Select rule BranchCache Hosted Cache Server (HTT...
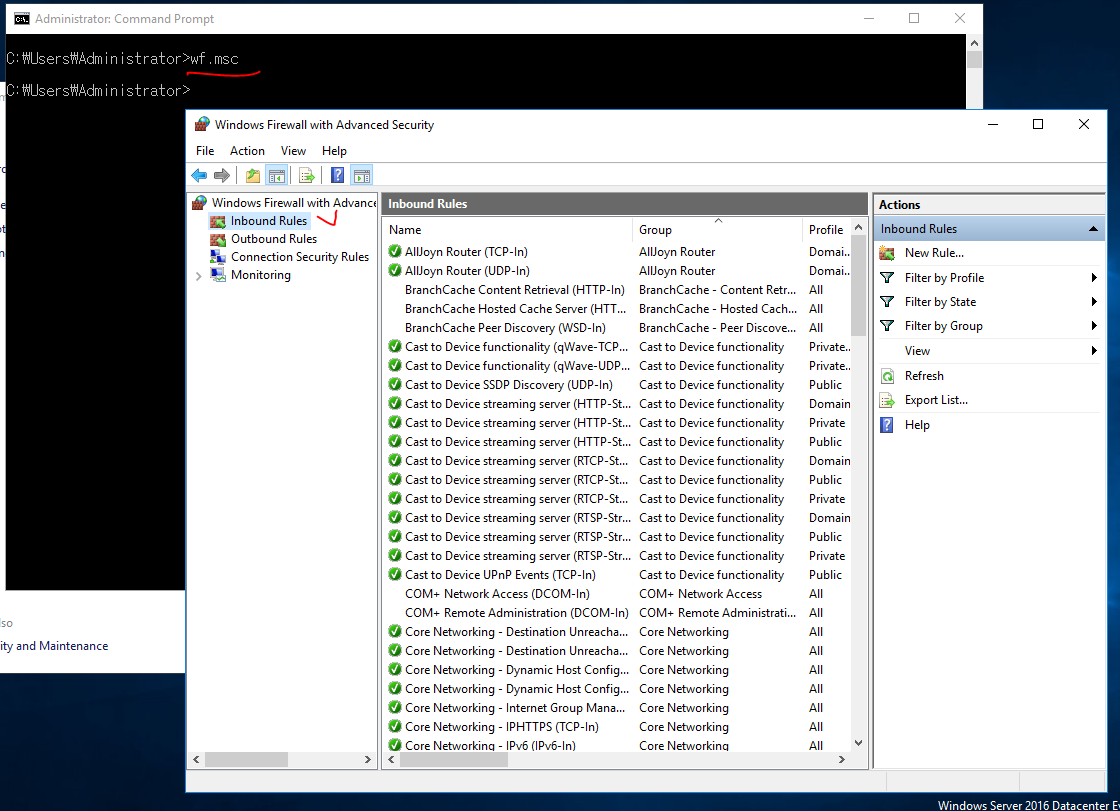1120x811 pixels. (x=515, y=309)
